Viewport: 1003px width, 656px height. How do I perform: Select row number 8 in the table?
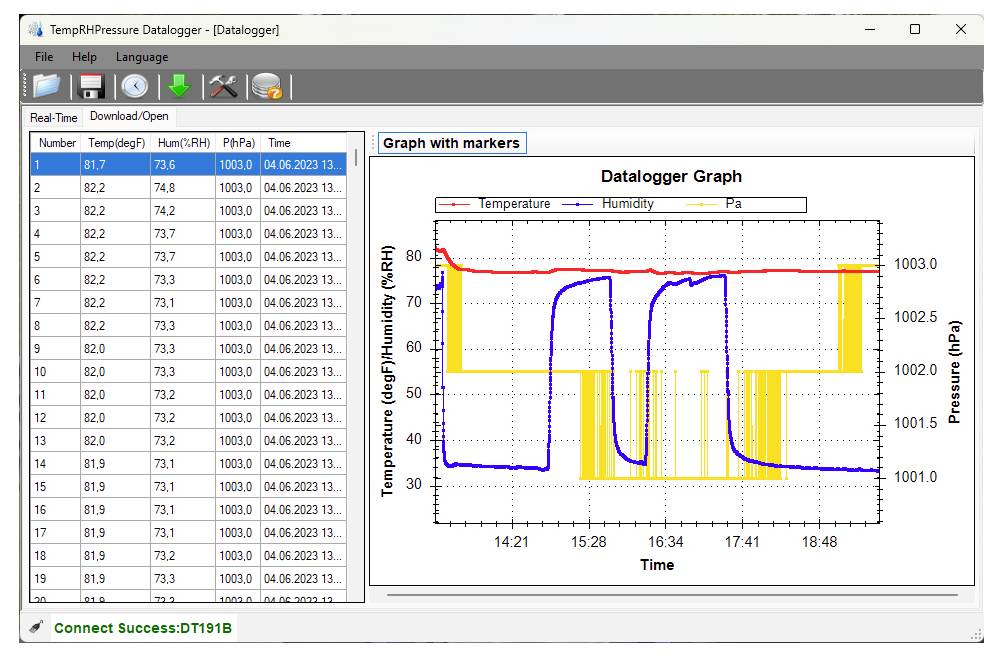coord(189,325)
